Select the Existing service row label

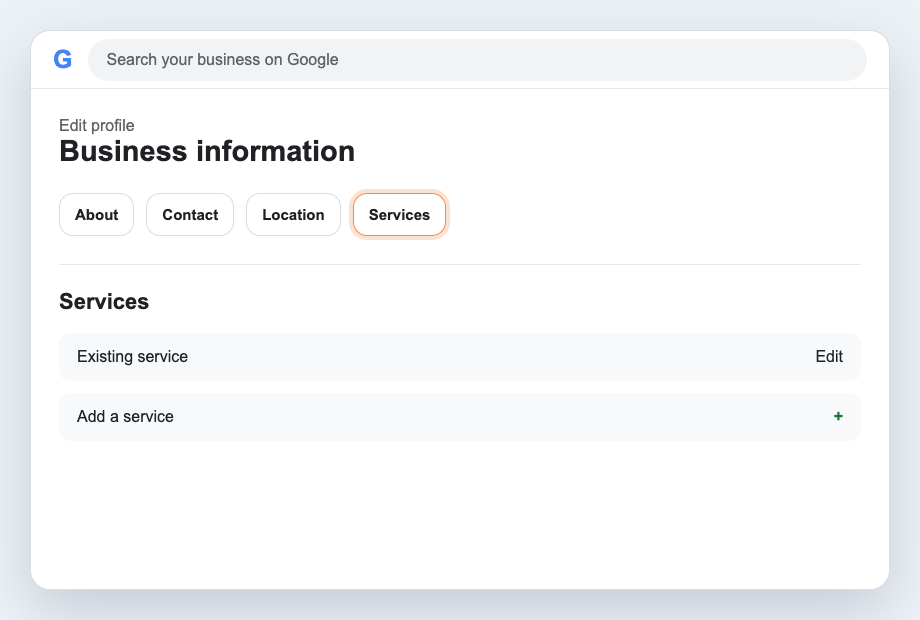(x=133, y=357)
